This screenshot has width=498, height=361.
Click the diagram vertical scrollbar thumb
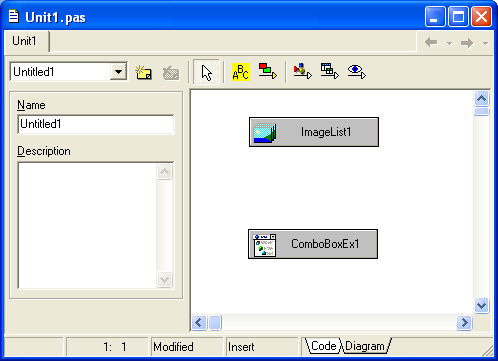(482, 111)
